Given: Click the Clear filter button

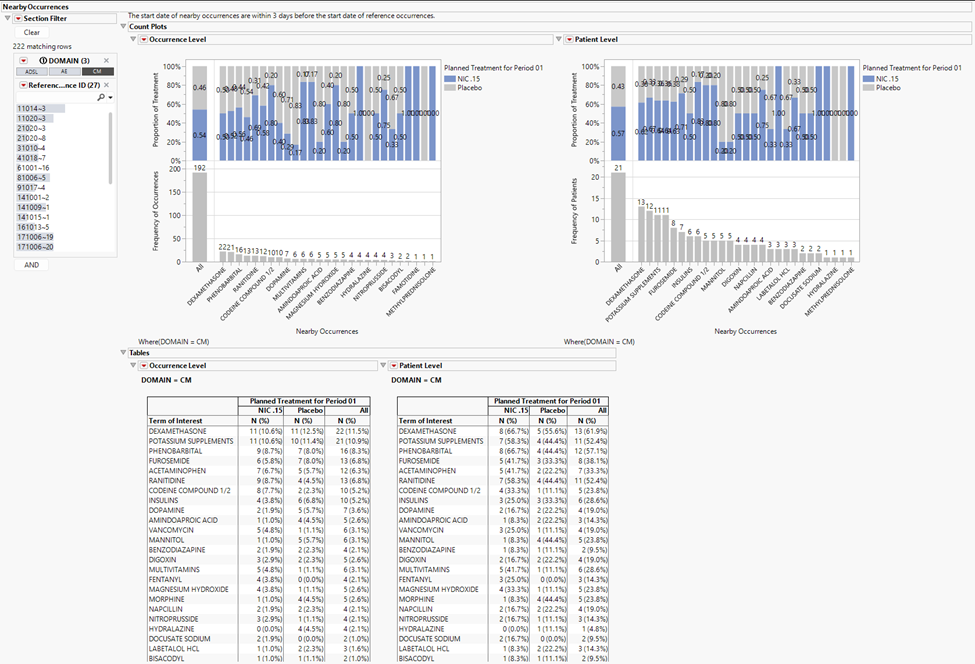Looking at the screenshot, I should [32, 32].
